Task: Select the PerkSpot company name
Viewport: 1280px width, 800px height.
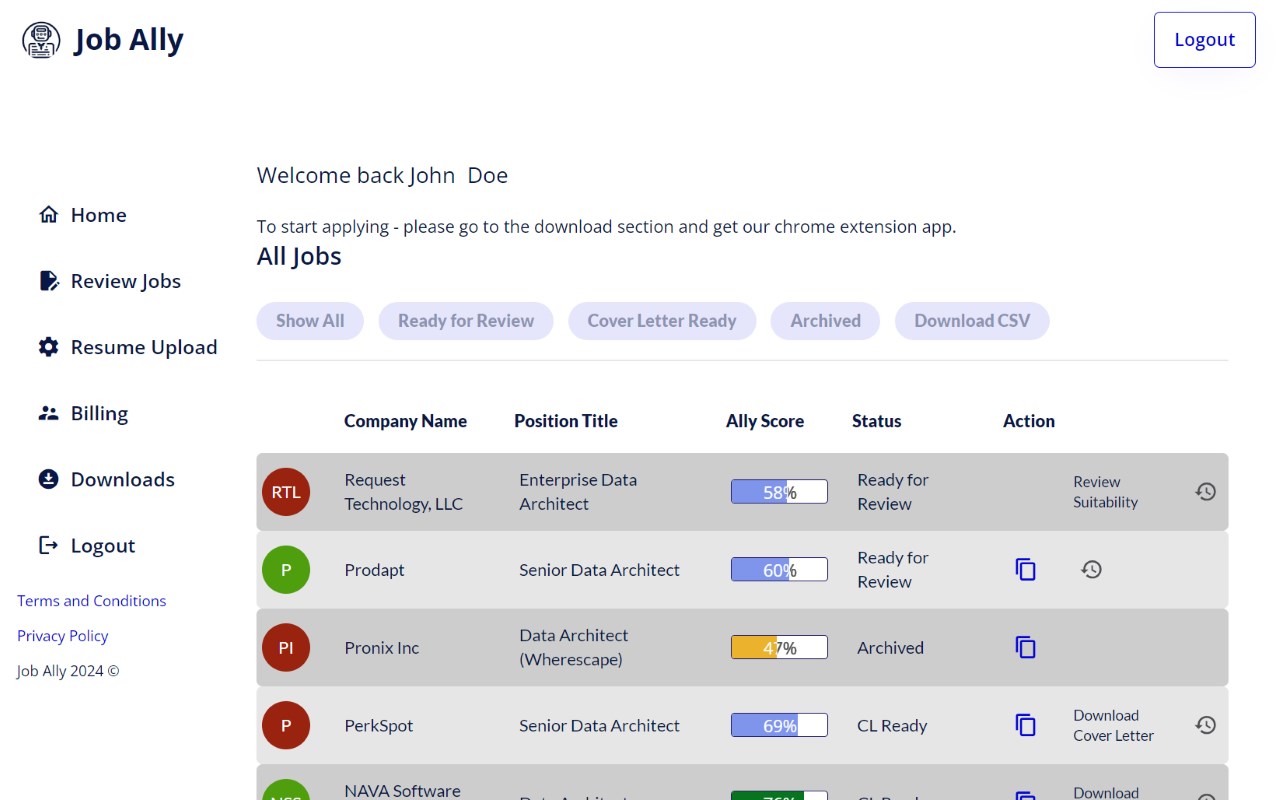Action: click(x=379, y=726)
